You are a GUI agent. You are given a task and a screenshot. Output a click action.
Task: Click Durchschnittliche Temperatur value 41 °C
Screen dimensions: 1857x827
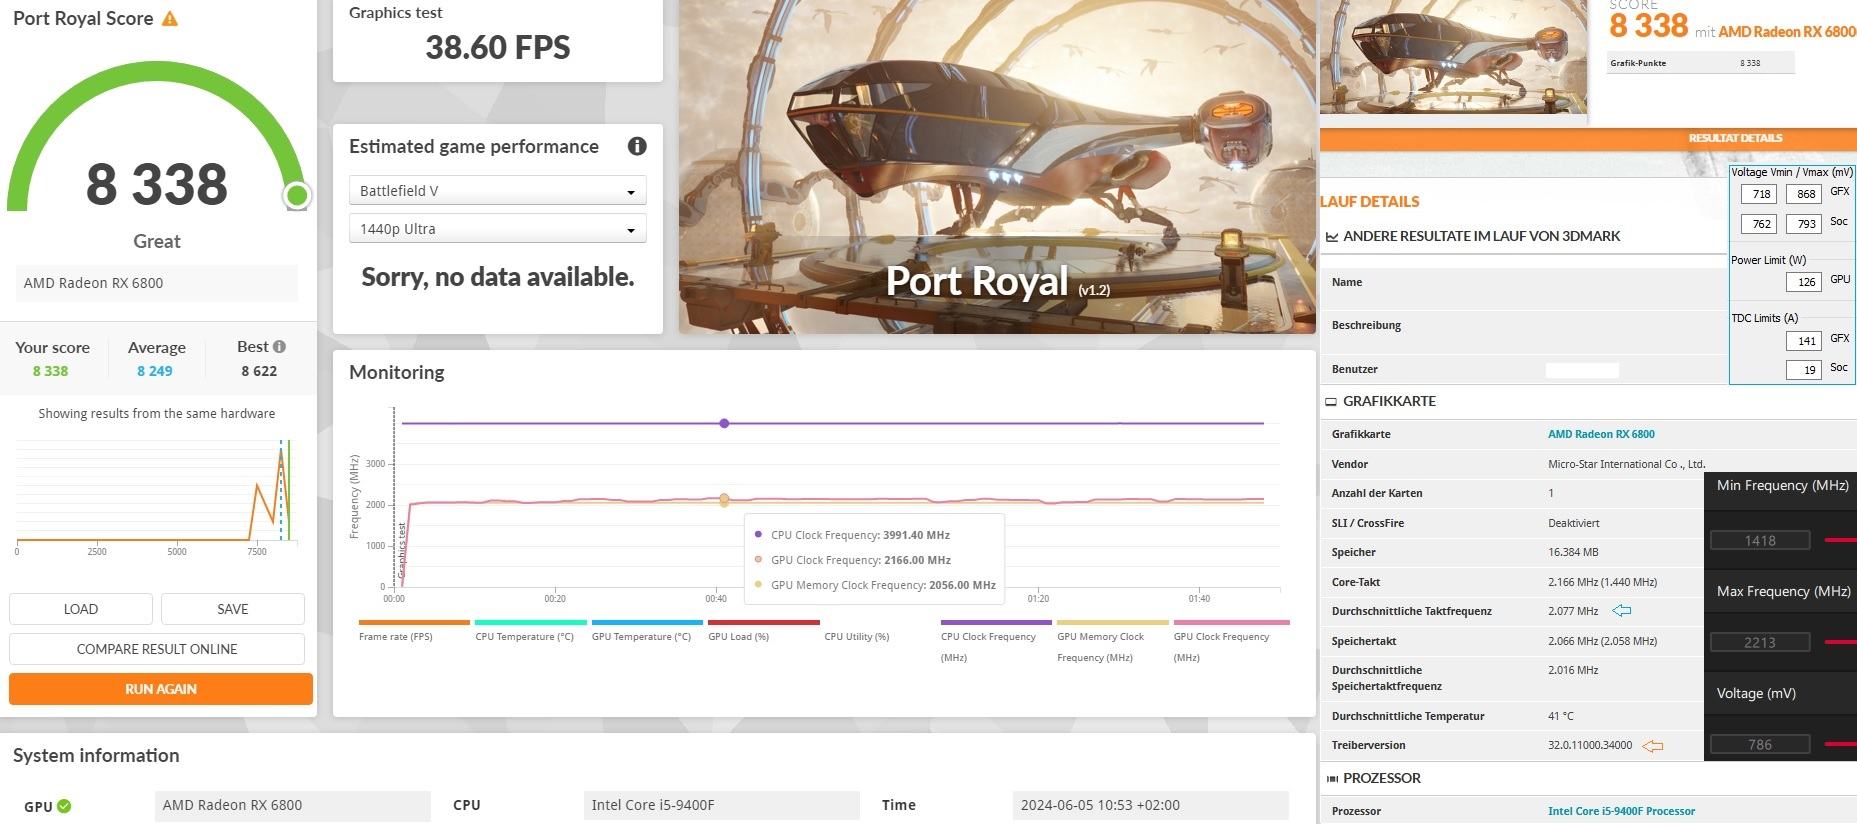(1561, 716)
